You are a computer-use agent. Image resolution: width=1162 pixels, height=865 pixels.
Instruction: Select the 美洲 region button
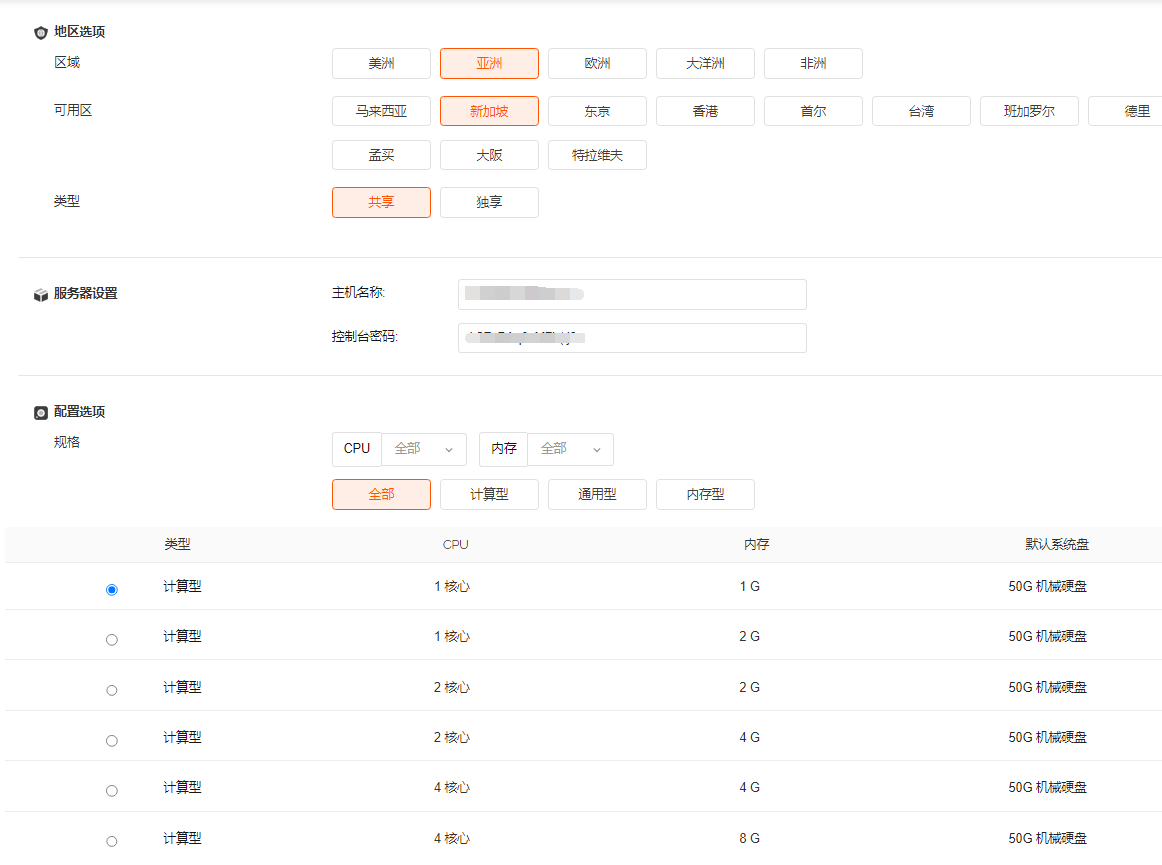(x=381, y=64)
